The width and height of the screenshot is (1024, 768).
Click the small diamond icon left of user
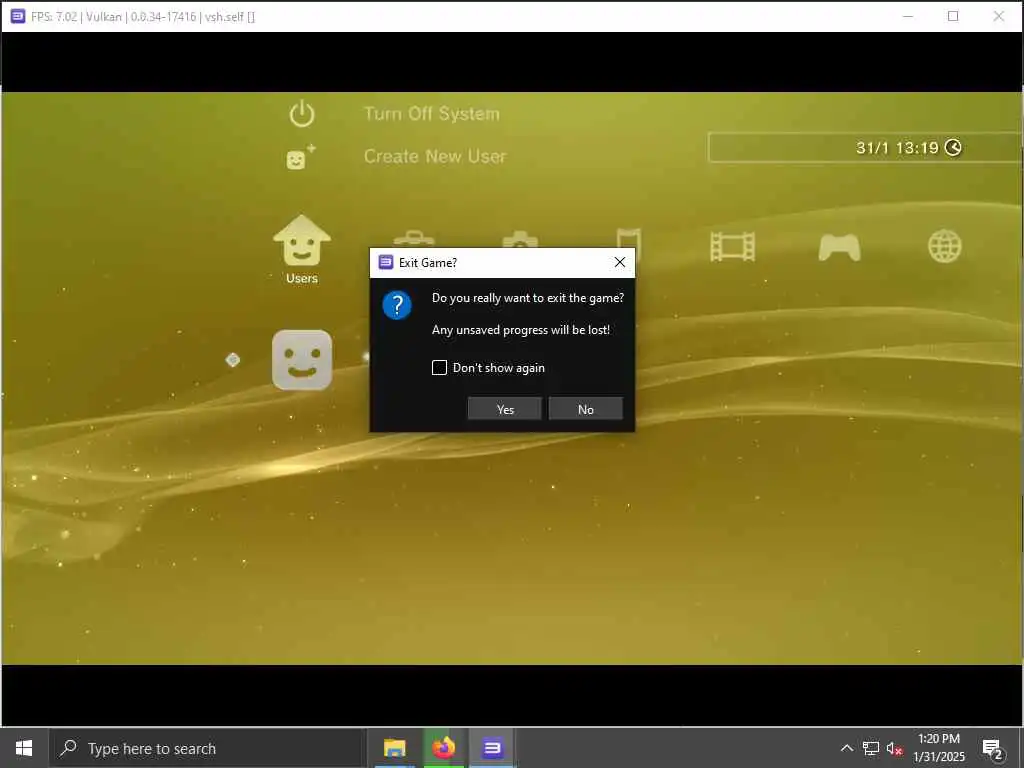tap(232, 360)
